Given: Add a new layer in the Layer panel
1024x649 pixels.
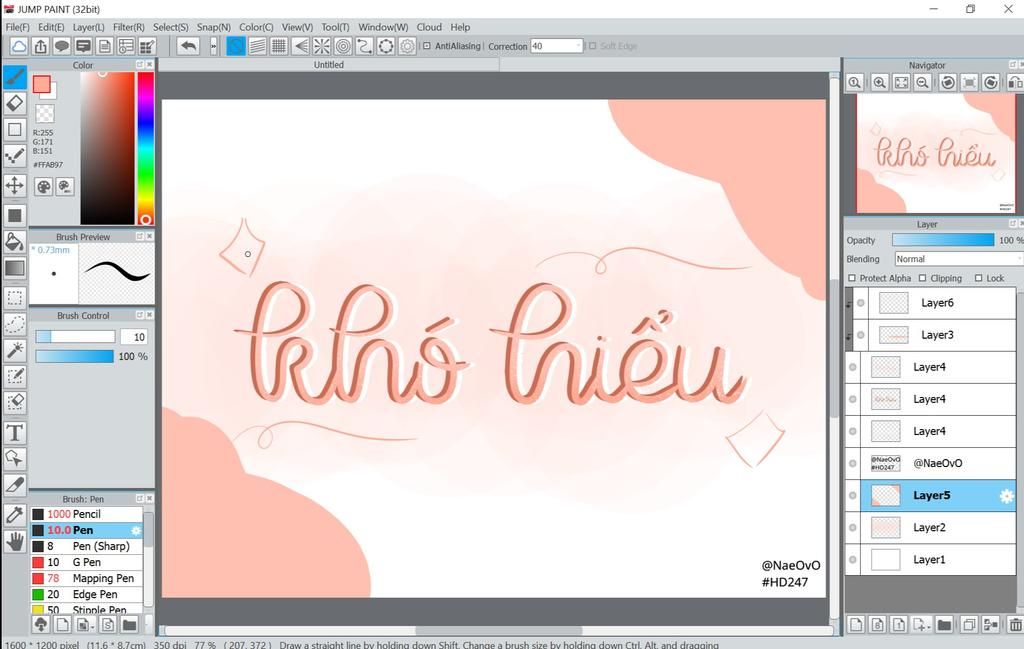Looking at the screenshot, I should coord(856,625).
